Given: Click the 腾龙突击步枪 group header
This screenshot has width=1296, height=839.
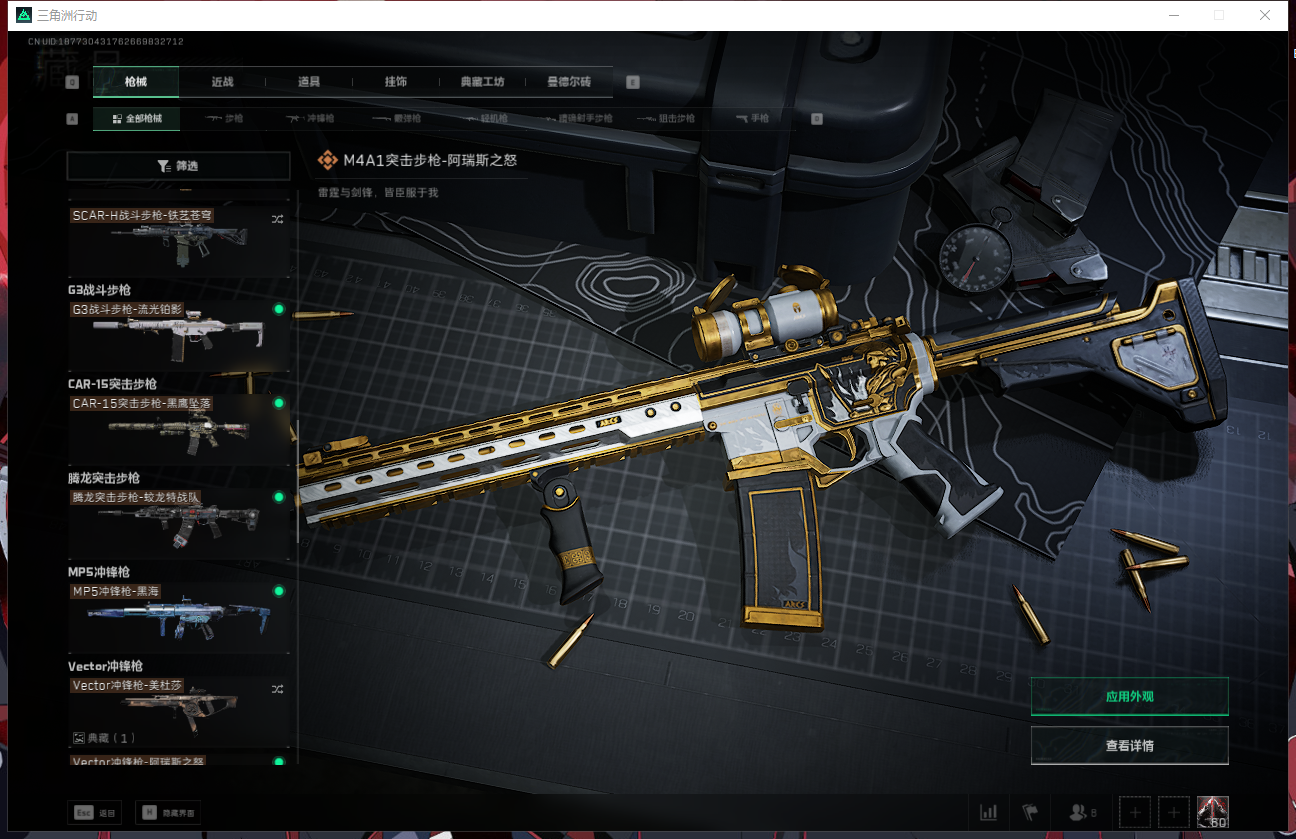Looking at the screenshot, I should point(104,478).
